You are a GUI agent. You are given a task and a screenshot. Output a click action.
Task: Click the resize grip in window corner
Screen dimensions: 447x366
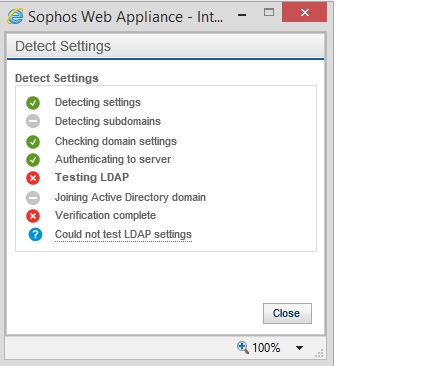[x=319, y=353]
